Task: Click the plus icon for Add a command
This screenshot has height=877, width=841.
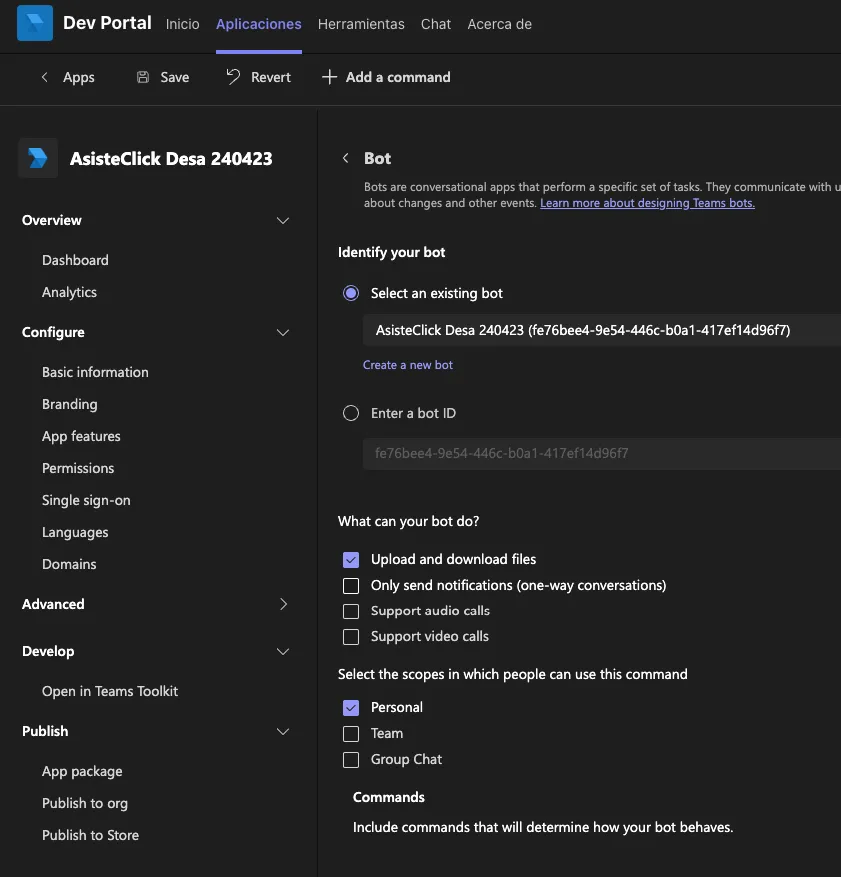Action: 329,77
